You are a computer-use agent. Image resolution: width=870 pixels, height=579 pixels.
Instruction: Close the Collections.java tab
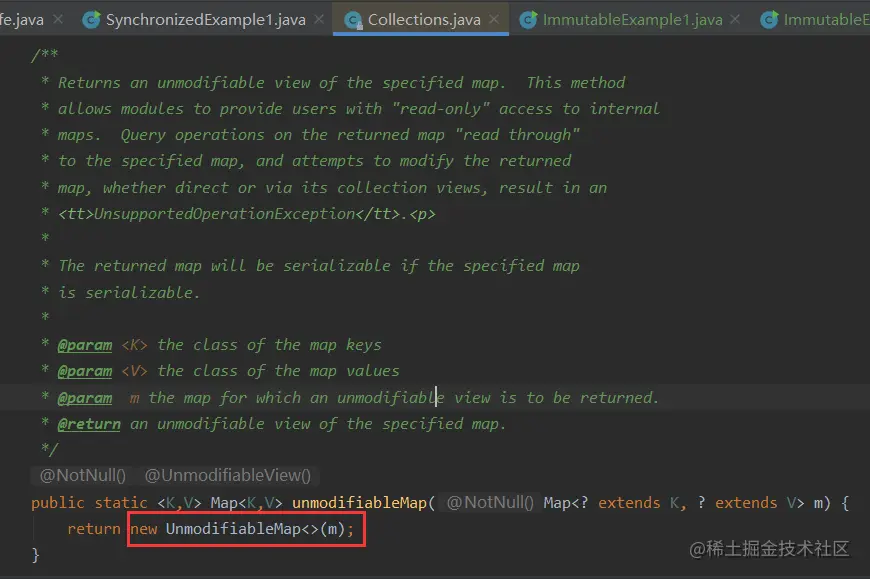tap(494, 19)
